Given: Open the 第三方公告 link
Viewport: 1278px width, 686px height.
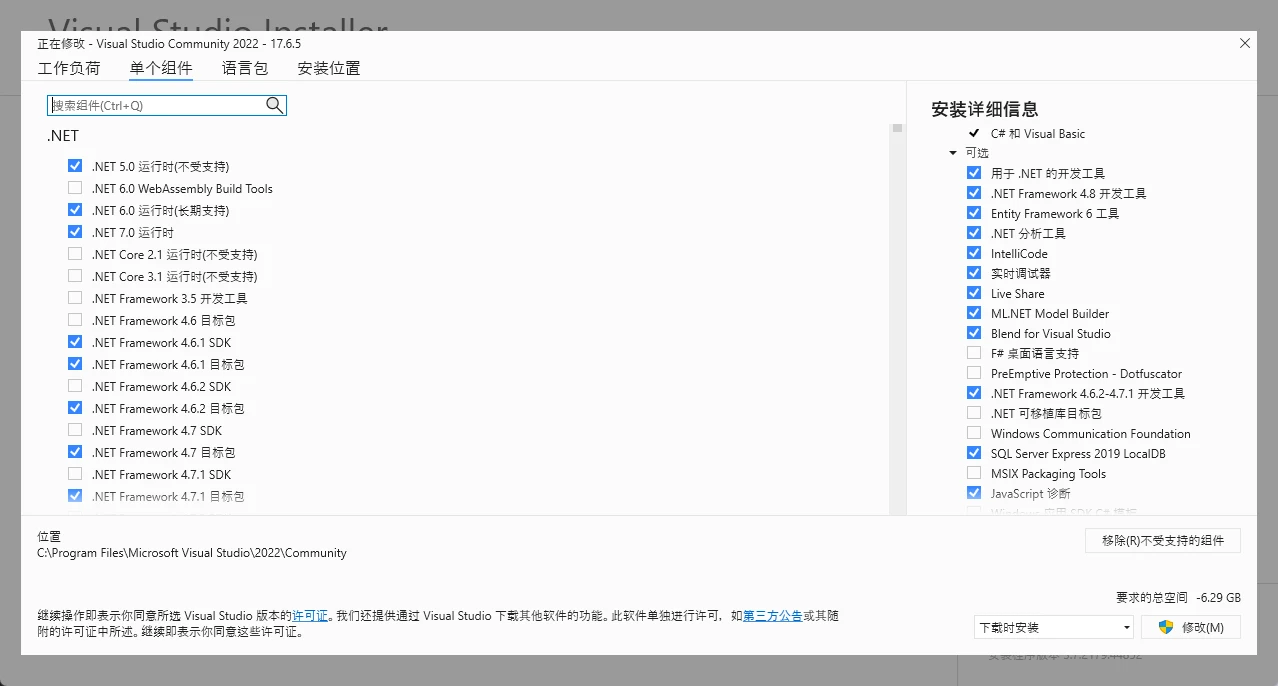Looking at the screenshot, I should [772, 616].
